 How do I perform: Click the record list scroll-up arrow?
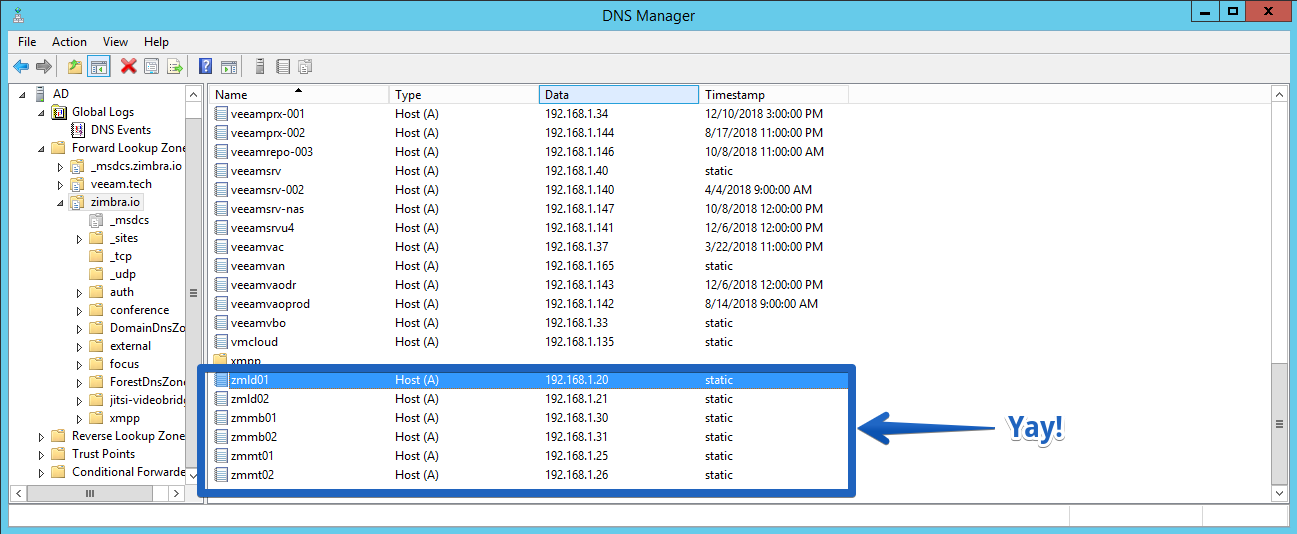(x=1279, y=93)
